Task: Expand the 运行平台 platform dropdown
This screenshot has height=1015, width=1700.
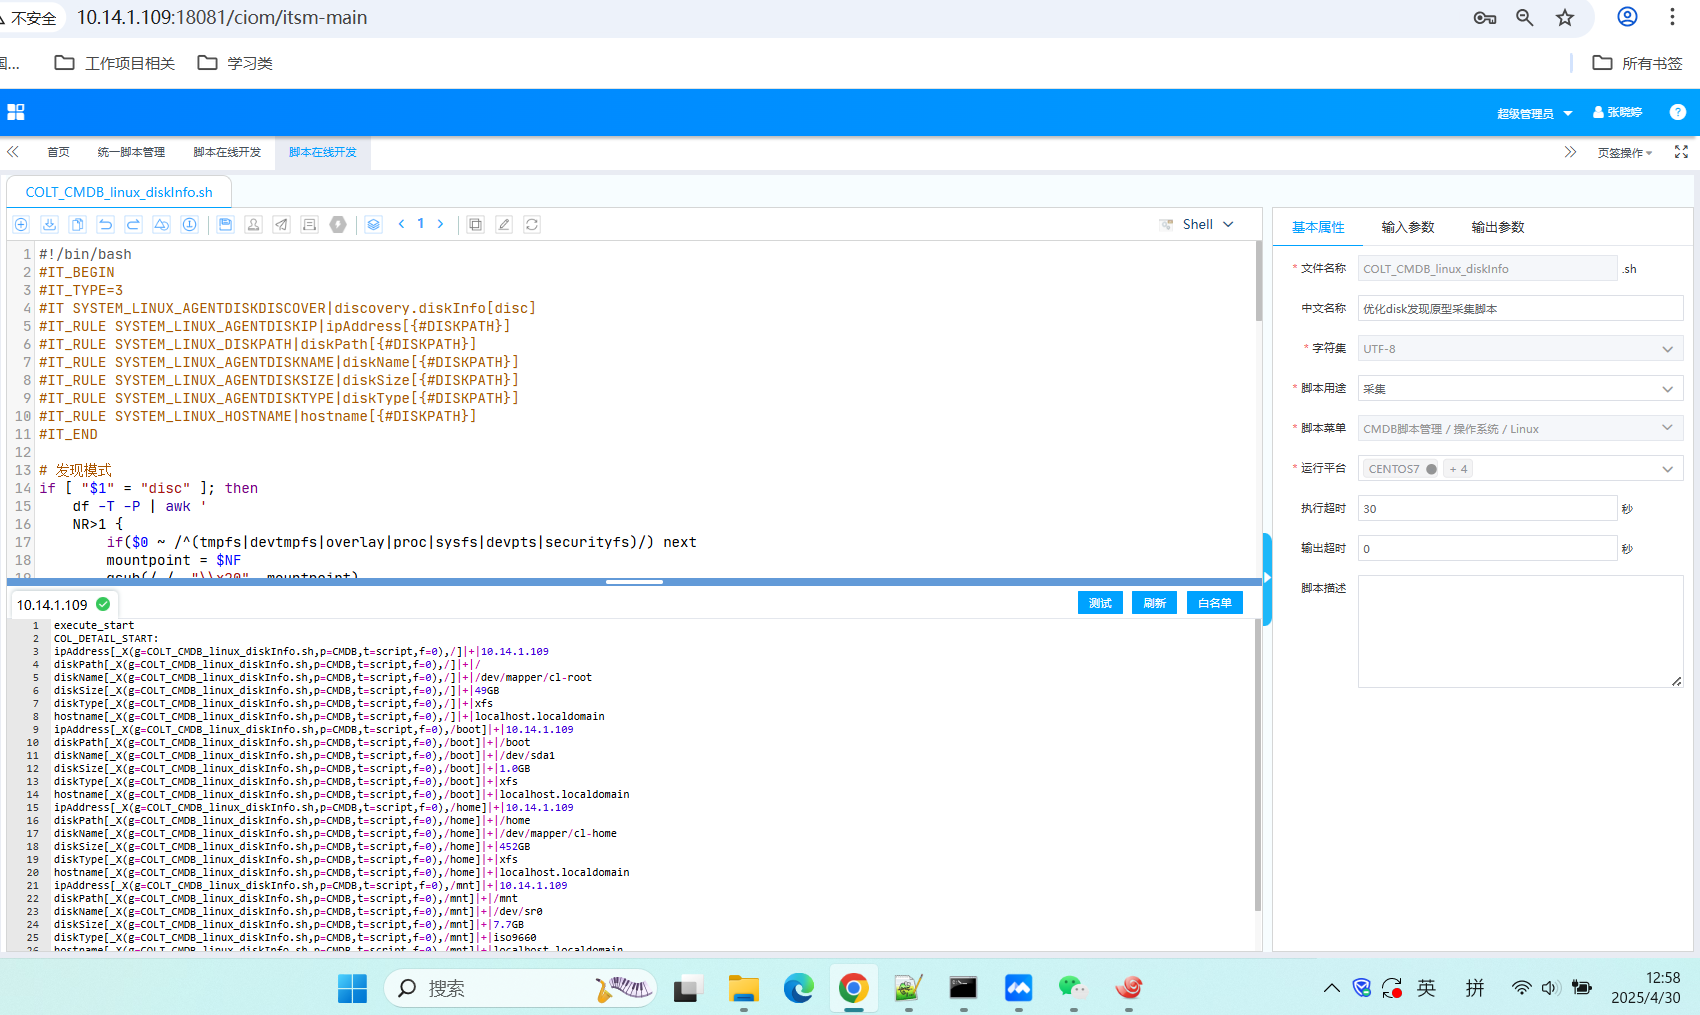Action: 1666,468
